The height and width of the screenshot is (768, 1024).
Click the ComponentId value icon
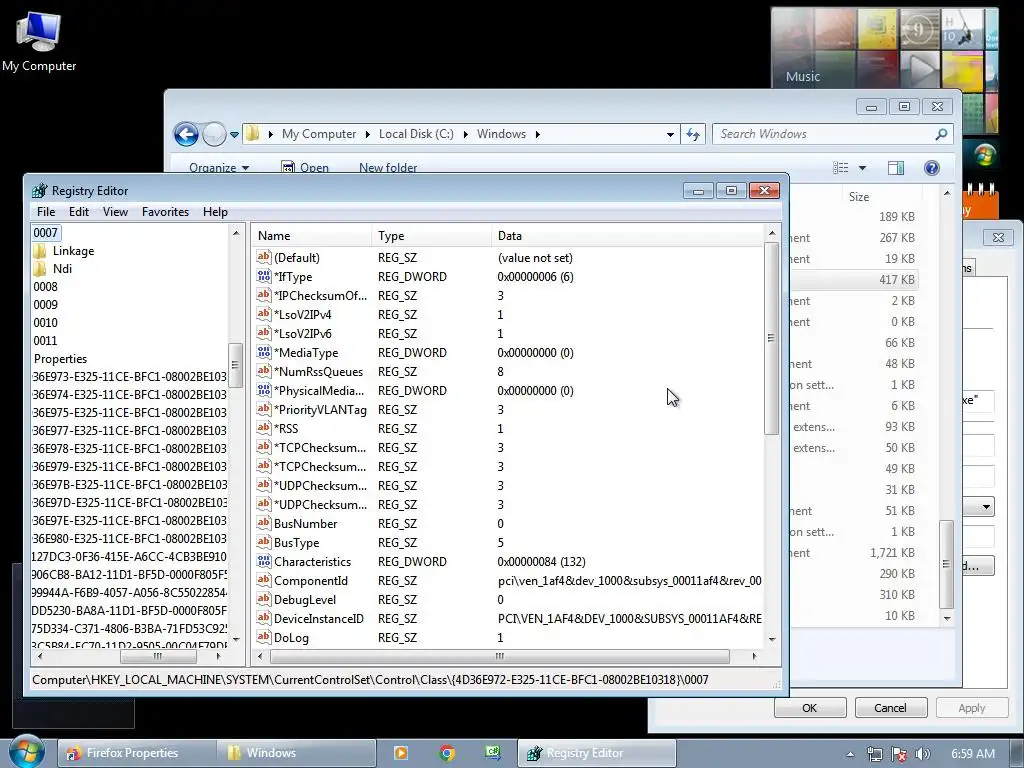[x=264, y=580]
